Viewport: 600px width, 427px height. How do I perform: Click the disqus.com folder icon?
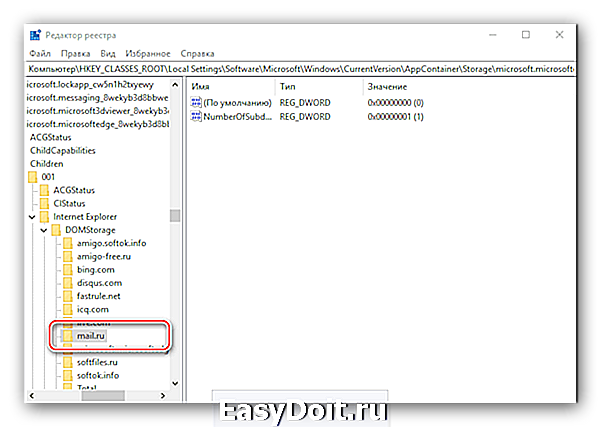pyautogui.click(x=68, y=283)
